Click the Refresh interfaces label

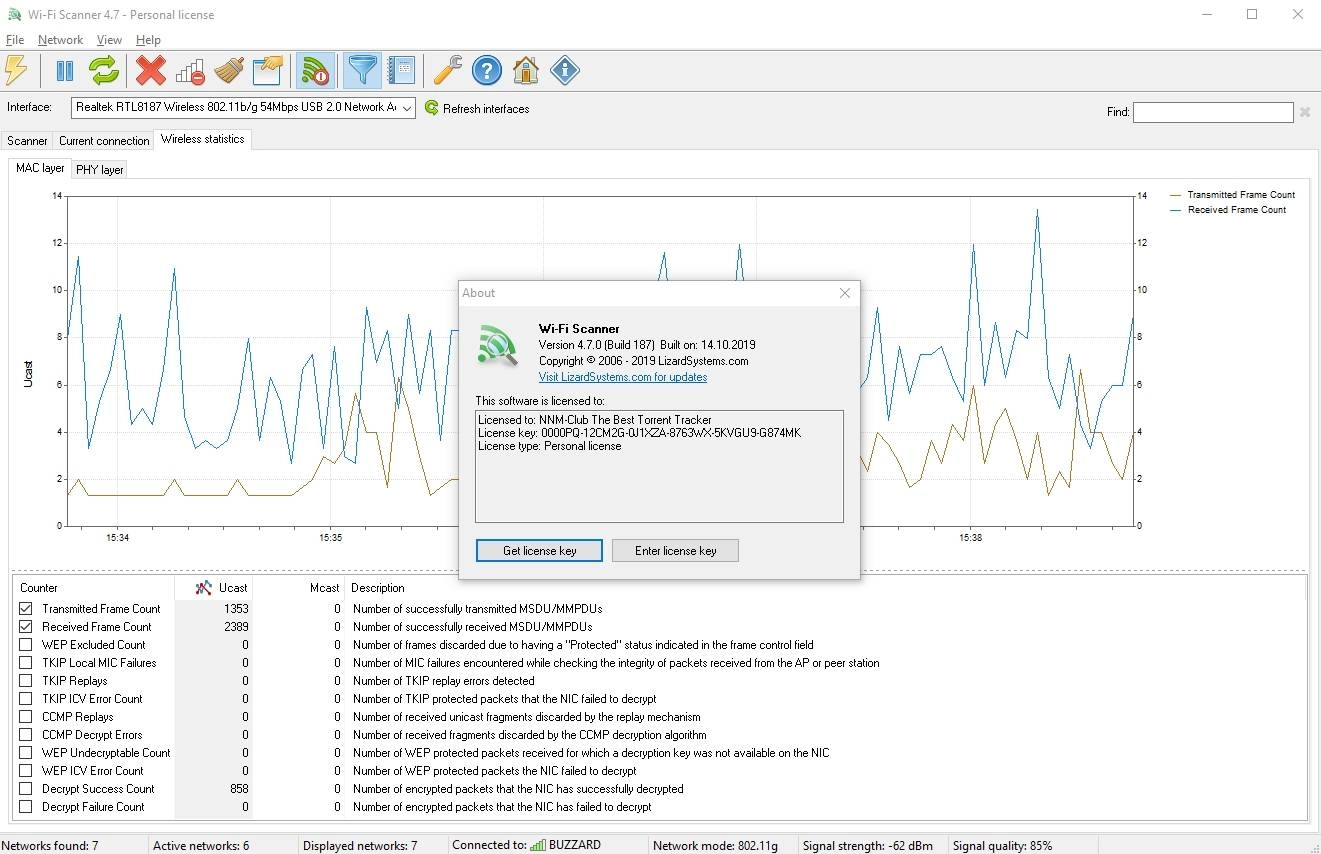(x=486, y=108)
